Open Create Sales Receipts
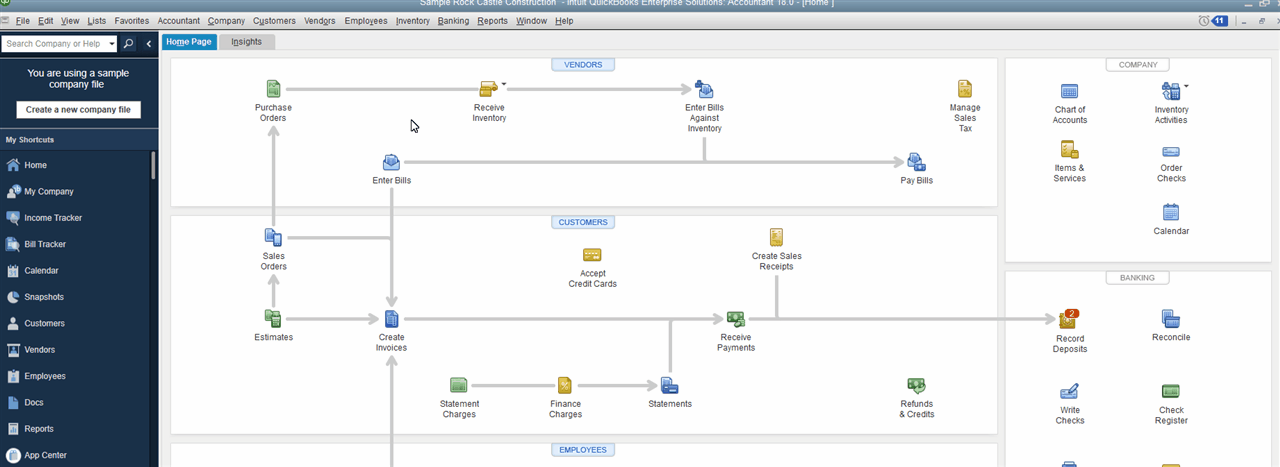Screen dimensions: 1280x467 tap(776, 237)
